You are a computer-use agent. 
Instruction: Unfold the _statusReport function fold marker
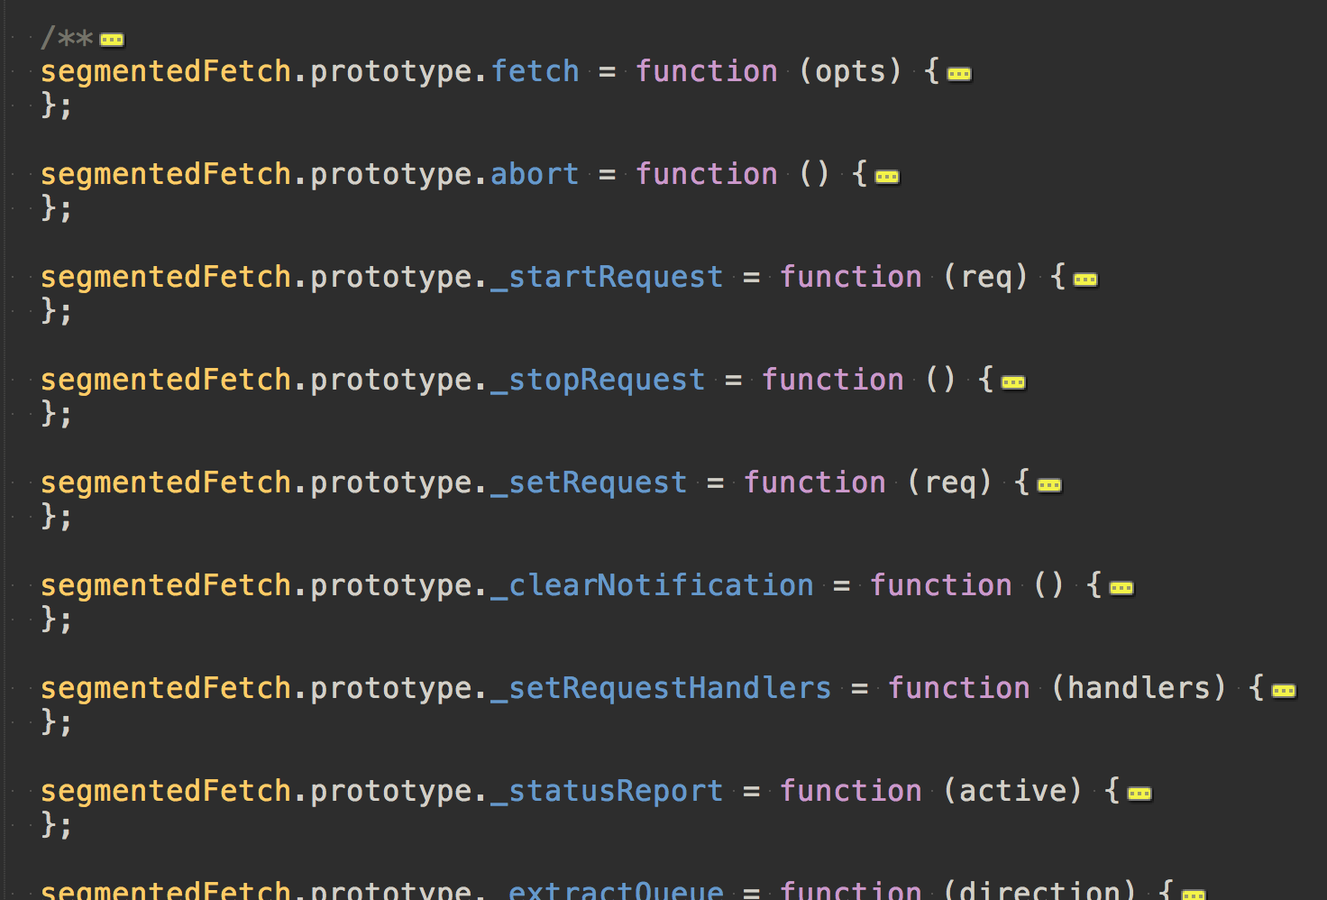(1139, 794)
